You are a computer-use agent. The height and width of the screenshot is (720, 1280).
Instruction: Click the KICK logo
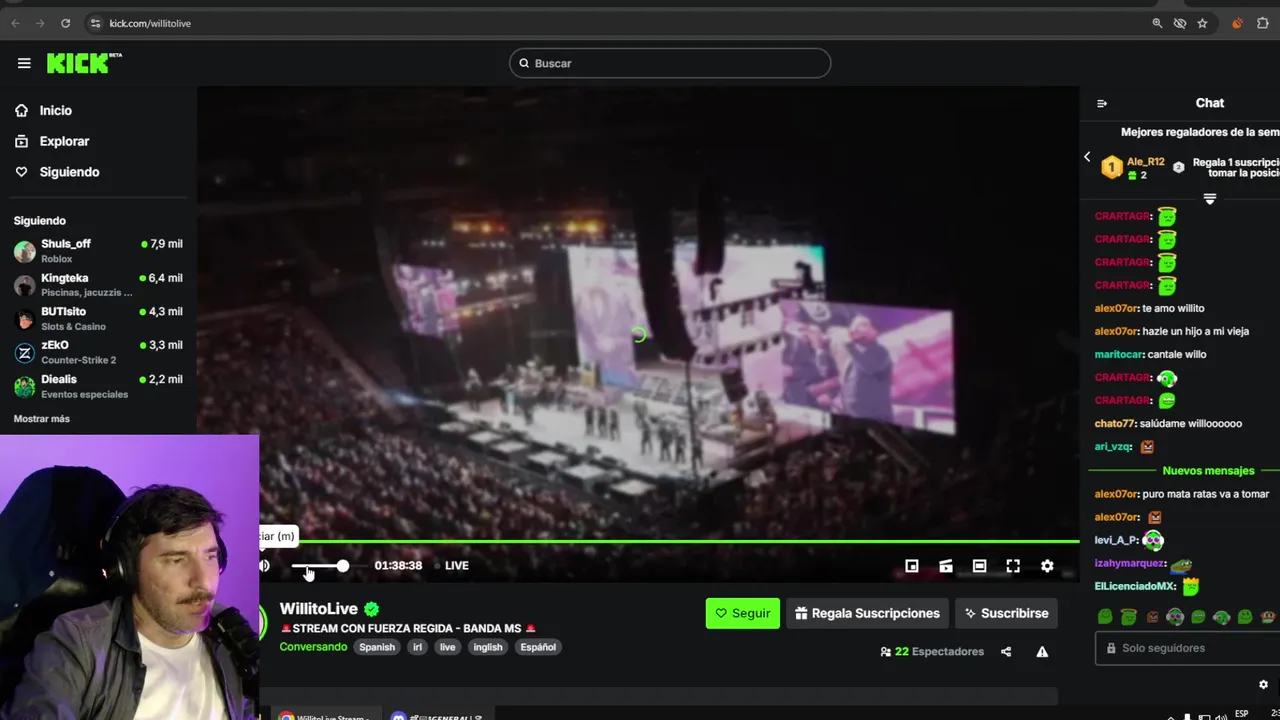tap(84, 63)
